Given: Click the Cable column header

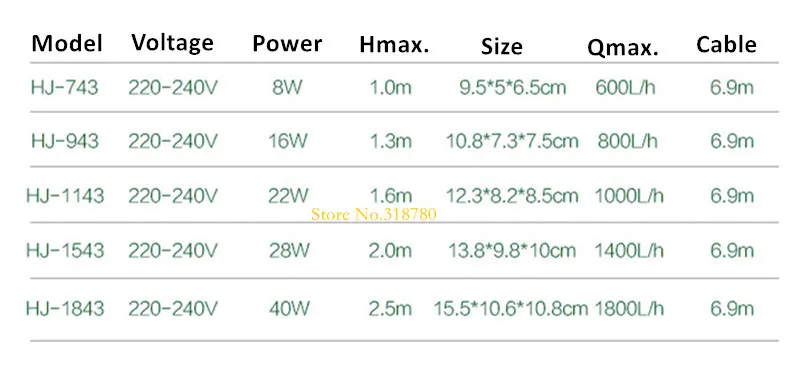Looking at the screenshot, I should tap(727, 44).
